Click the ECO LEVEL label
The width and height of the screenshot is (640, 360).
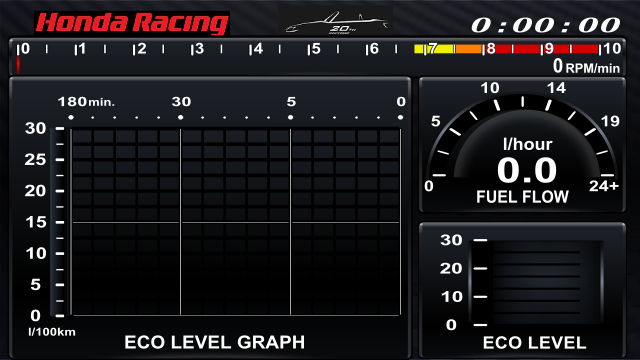pyautogui.click(x=534, y=343)
